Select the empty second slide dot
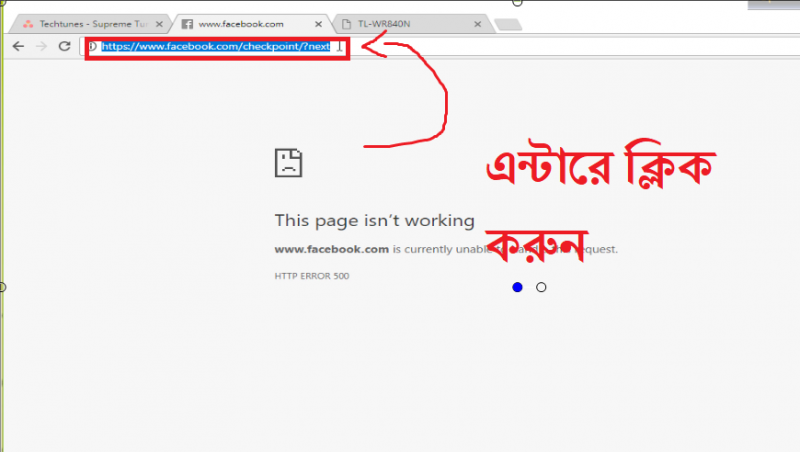The width and height of the screenshot is (800, 452). pyautogui.click(x=541, y=287)
